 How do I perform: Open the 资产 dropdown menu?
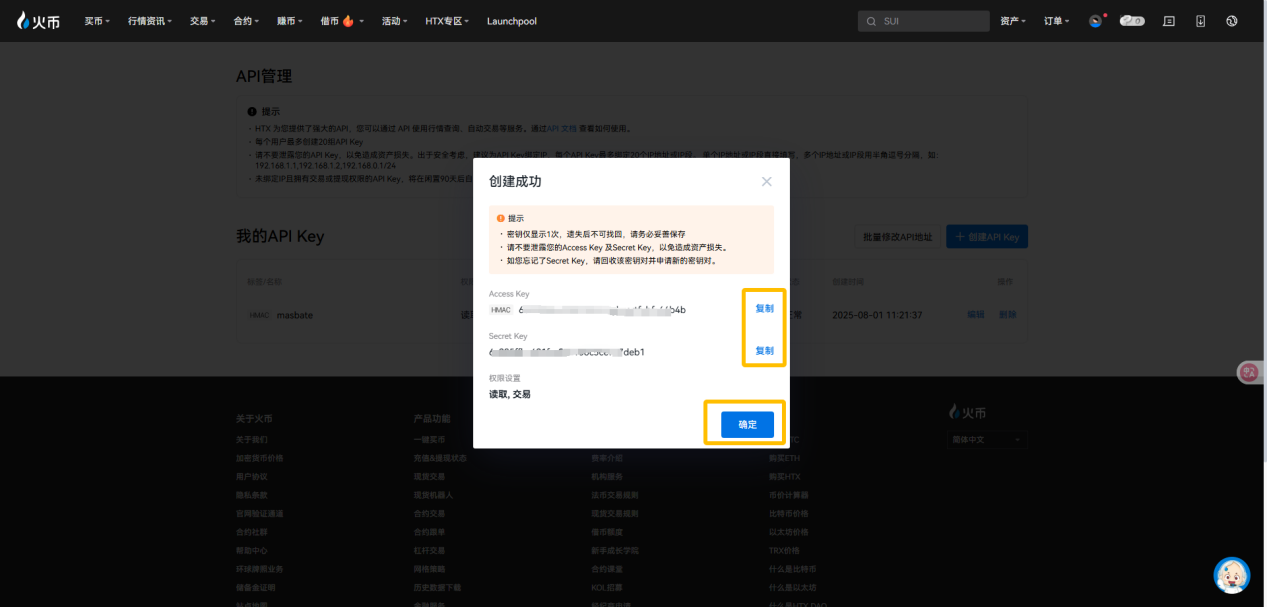point(1013,21)
